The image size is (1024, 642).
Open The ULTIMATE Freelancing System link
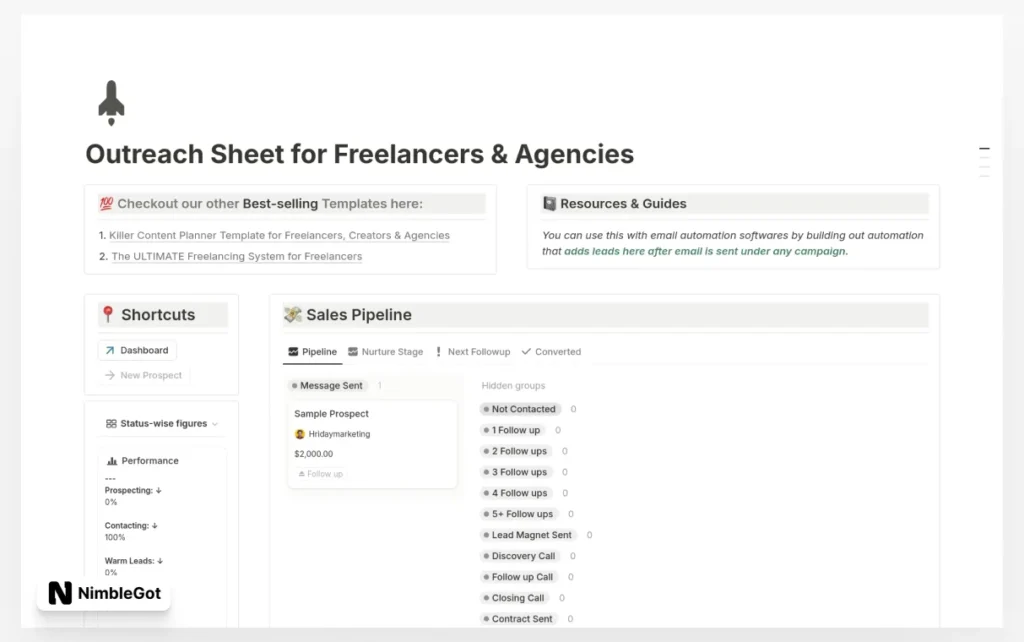tap(236, 256)
